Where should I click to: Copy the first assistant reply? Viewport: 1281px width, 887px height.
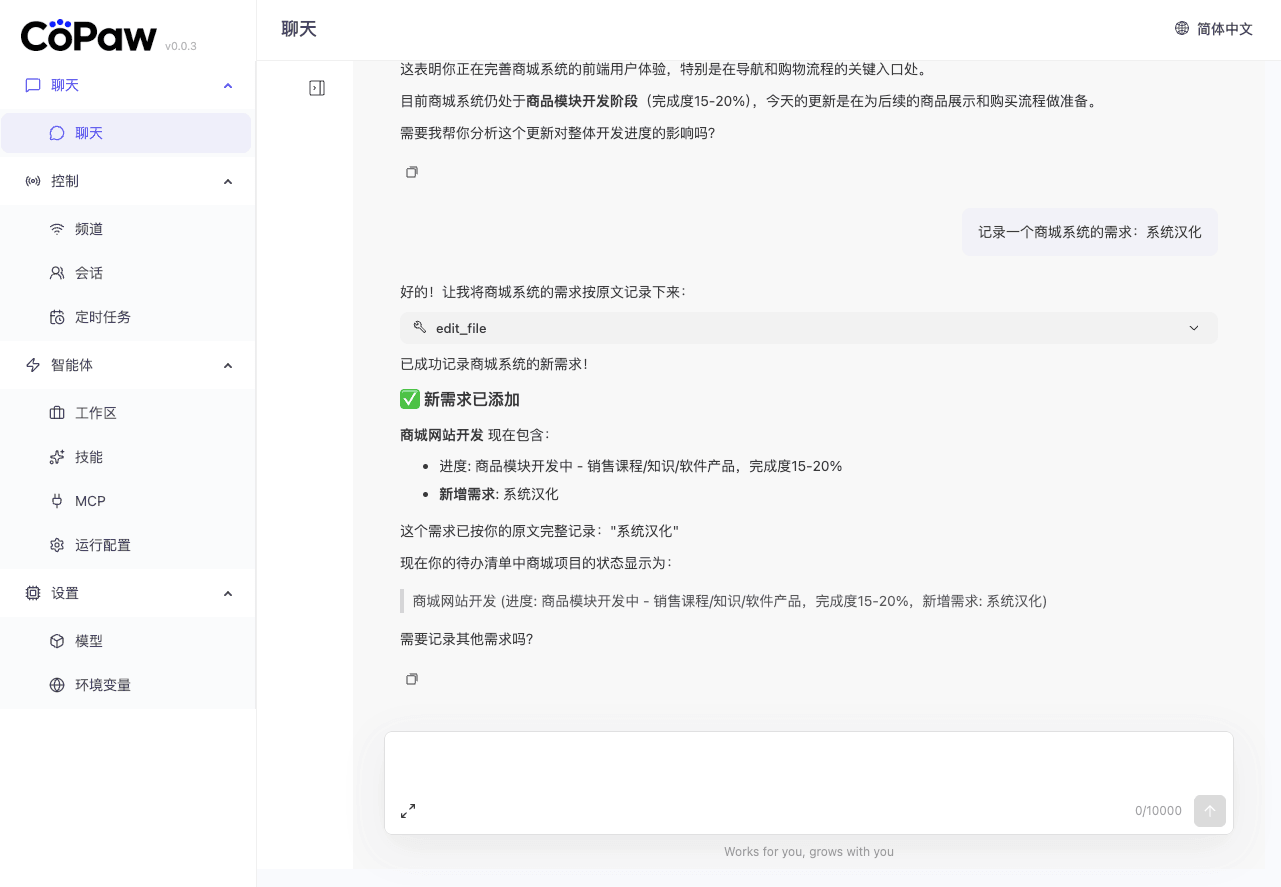tap(411, 172)
